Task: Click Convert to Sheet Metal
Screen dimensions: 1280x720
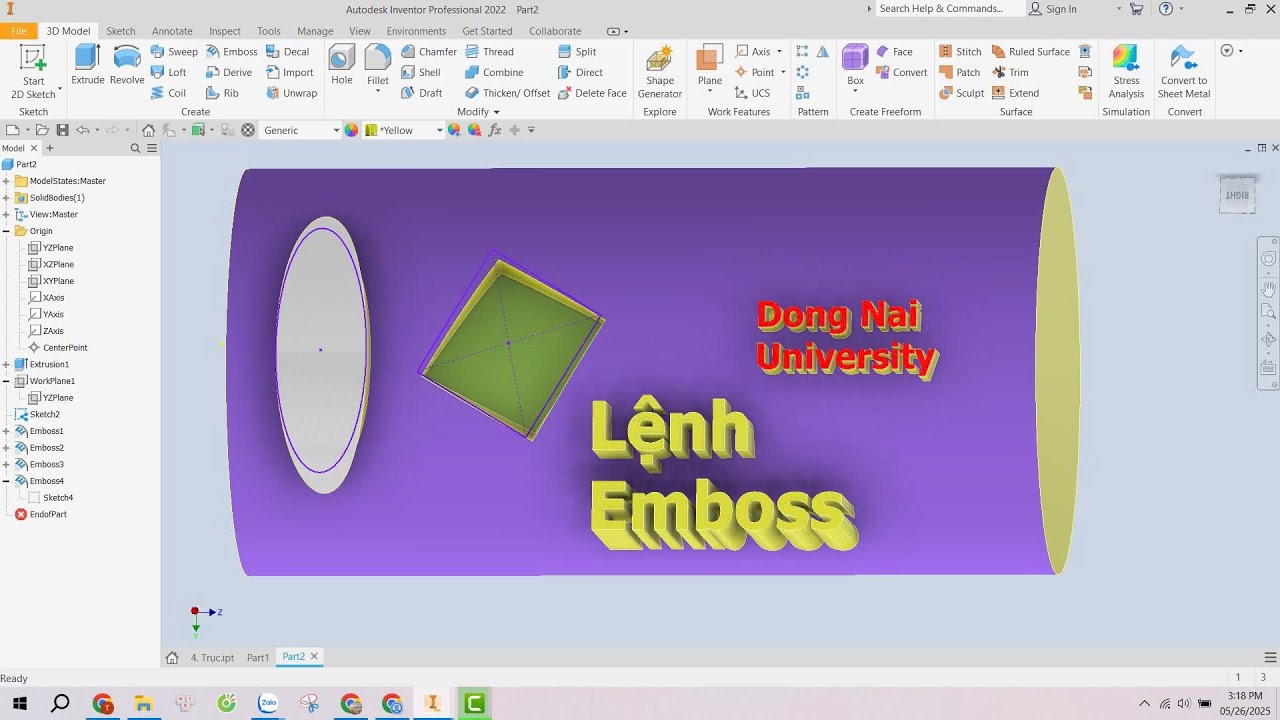Action: tap(1184, 72)
